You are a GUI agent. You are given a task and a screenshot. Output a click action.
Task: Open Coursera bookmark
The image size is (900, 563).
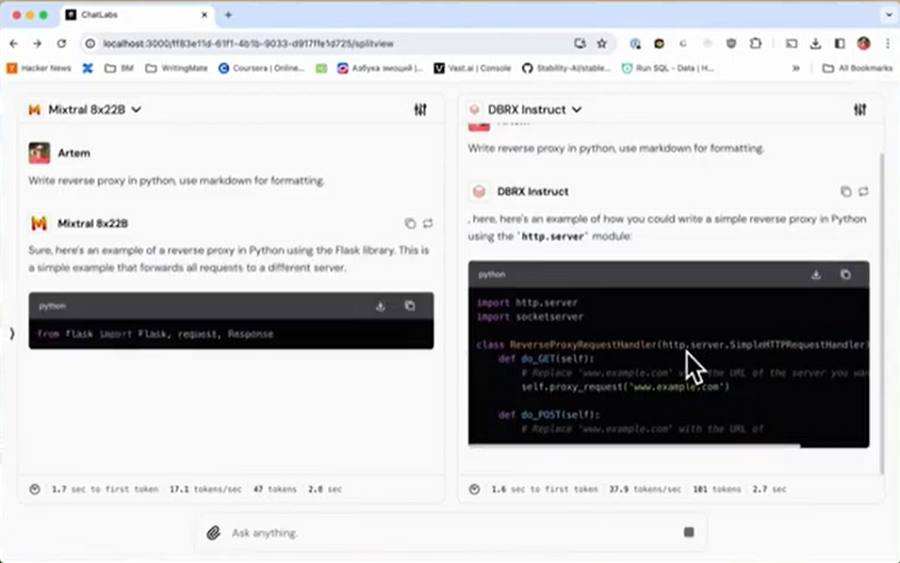pos(261,68)
